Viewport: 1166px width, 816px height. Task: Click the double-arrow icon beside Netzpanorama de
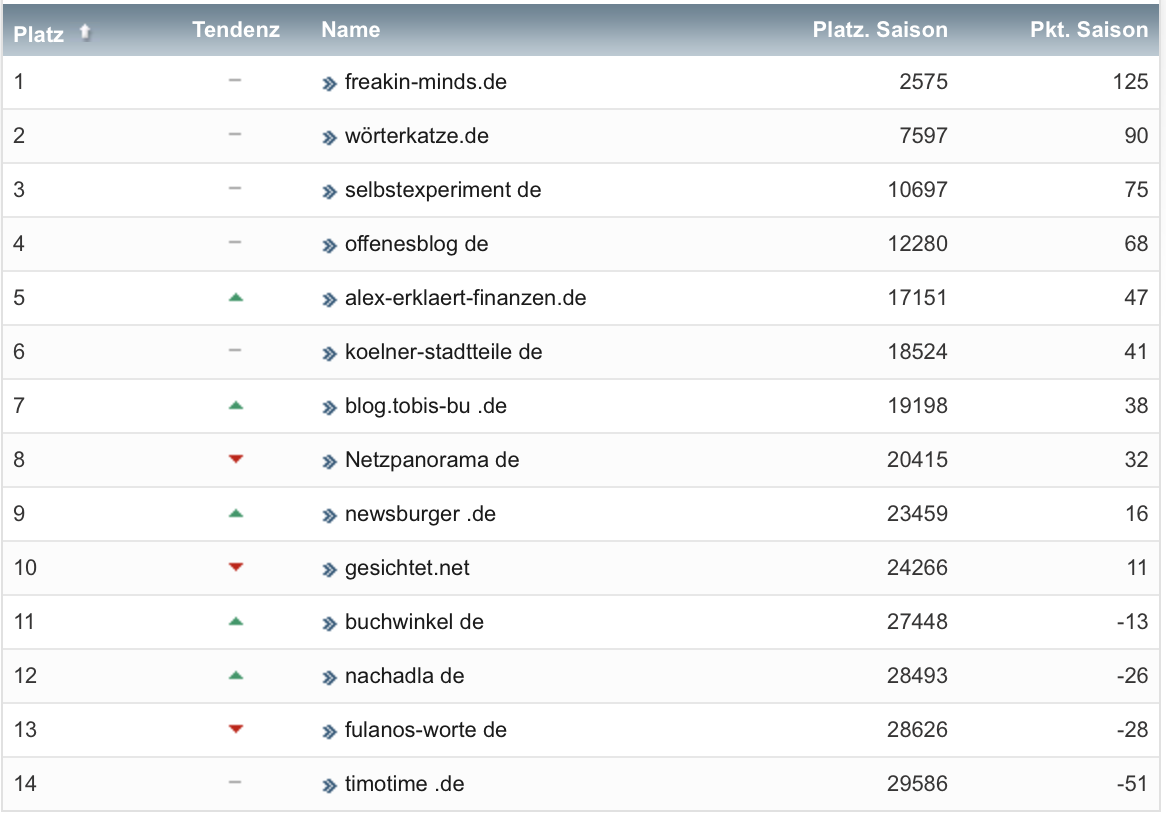click(x=329, y=462)
